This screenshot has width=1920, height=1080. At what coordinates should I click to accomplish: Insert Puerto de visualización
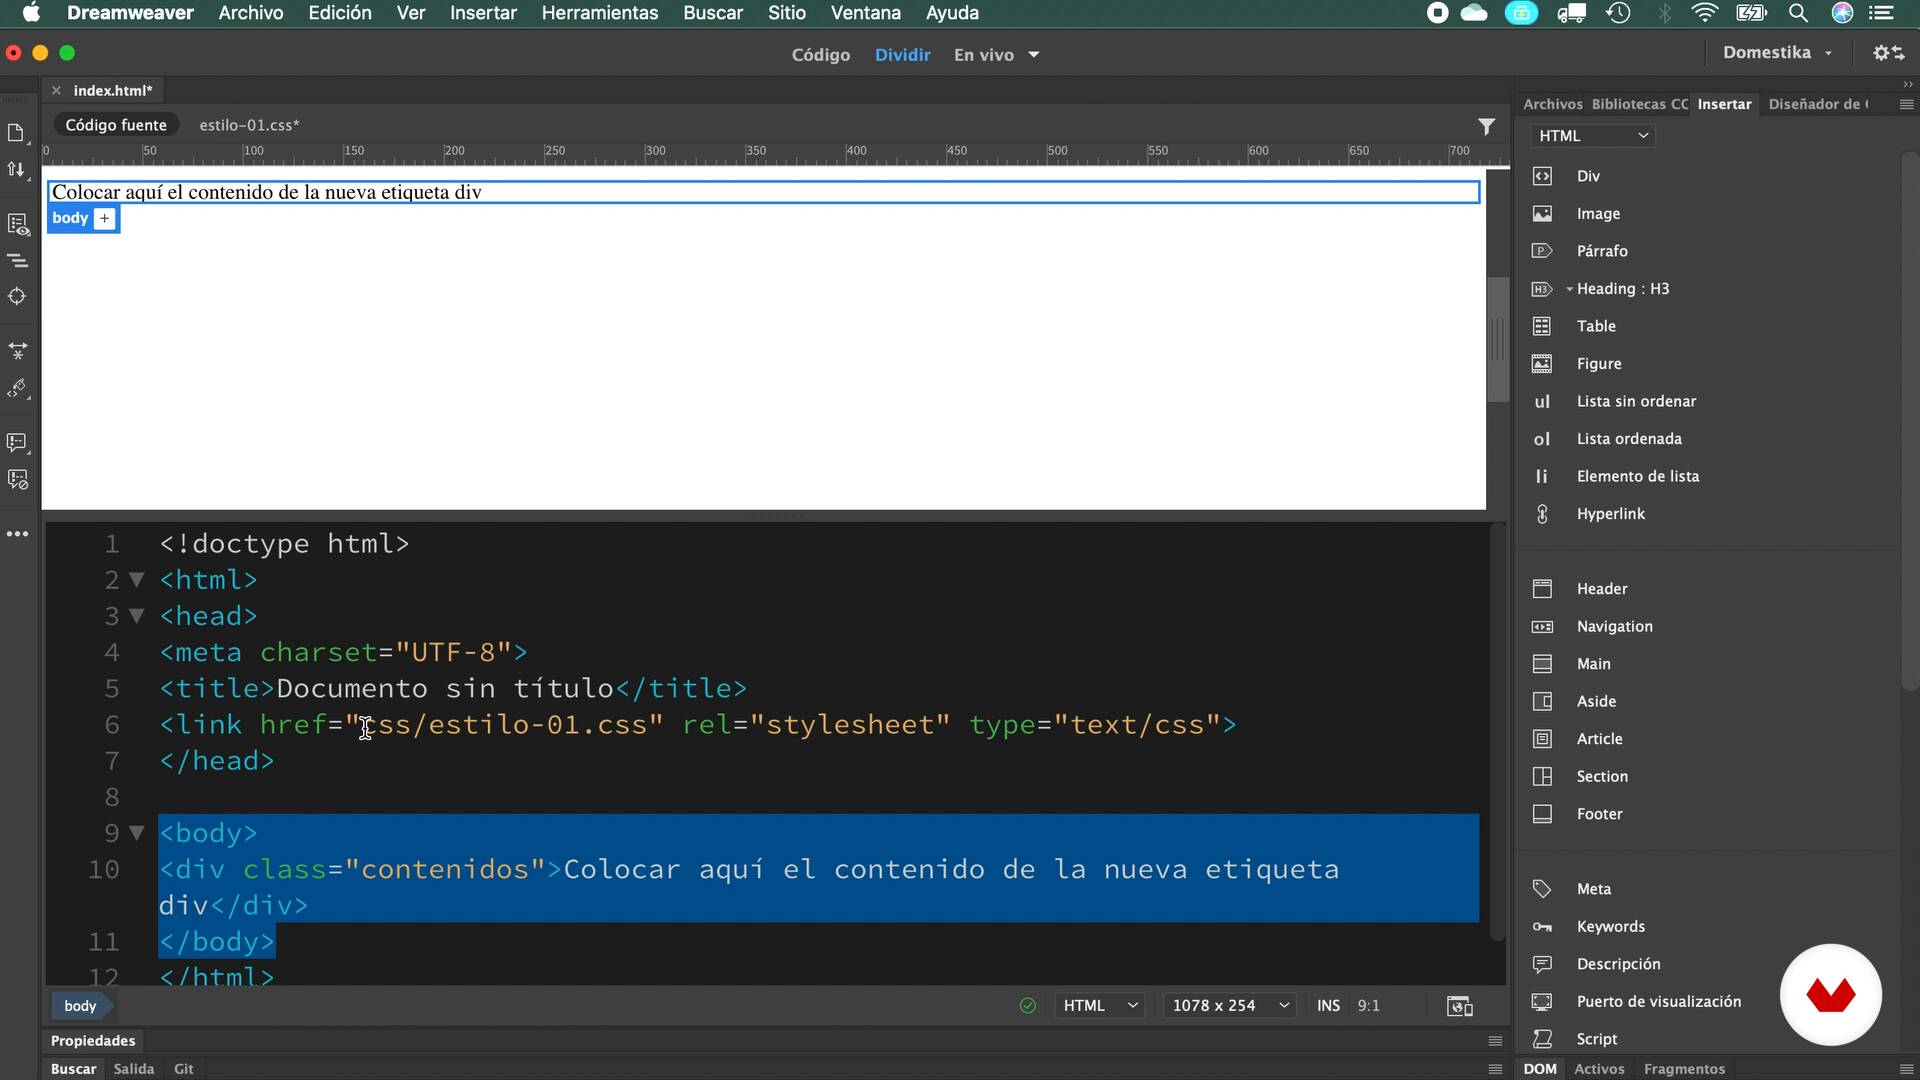[1658, 1001]
